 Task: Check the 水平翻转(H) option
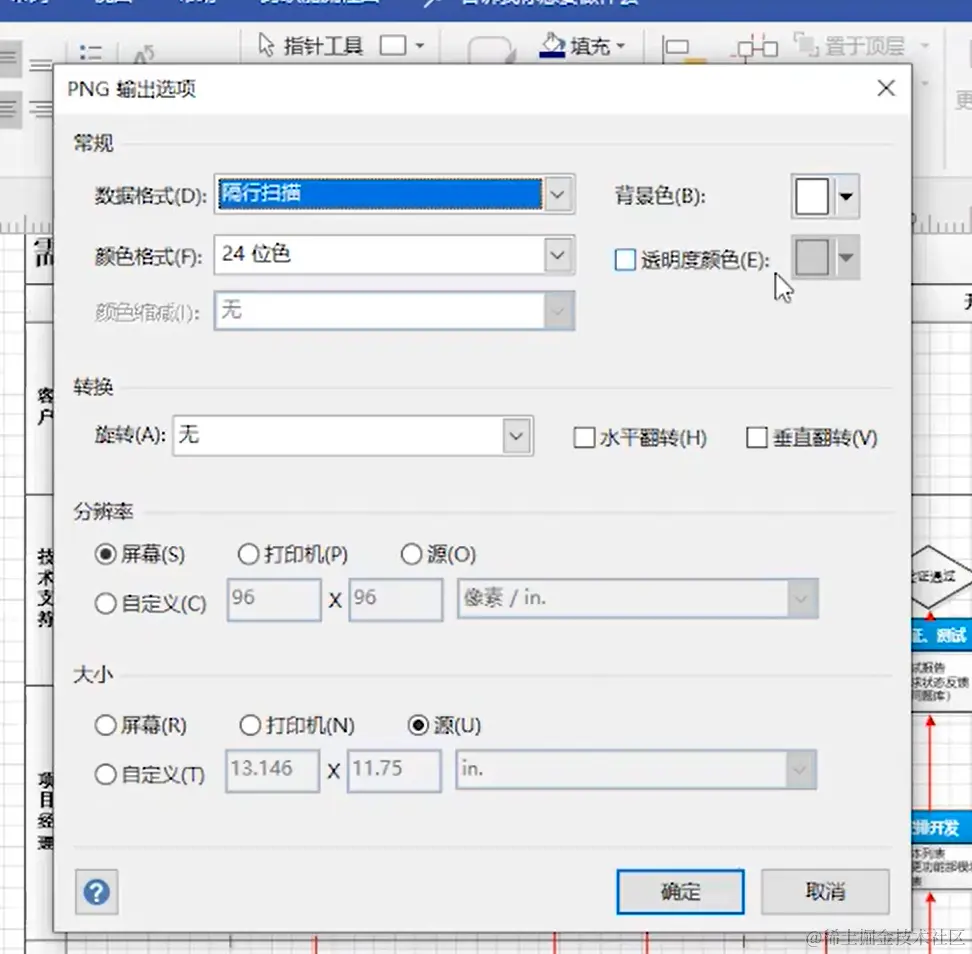pos(584,437)
